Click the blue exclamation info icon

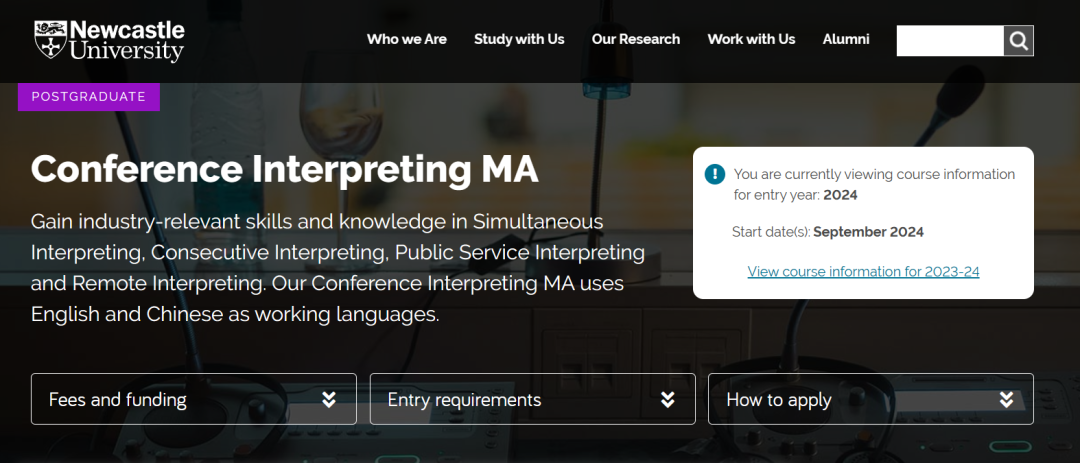click(715, 175)
